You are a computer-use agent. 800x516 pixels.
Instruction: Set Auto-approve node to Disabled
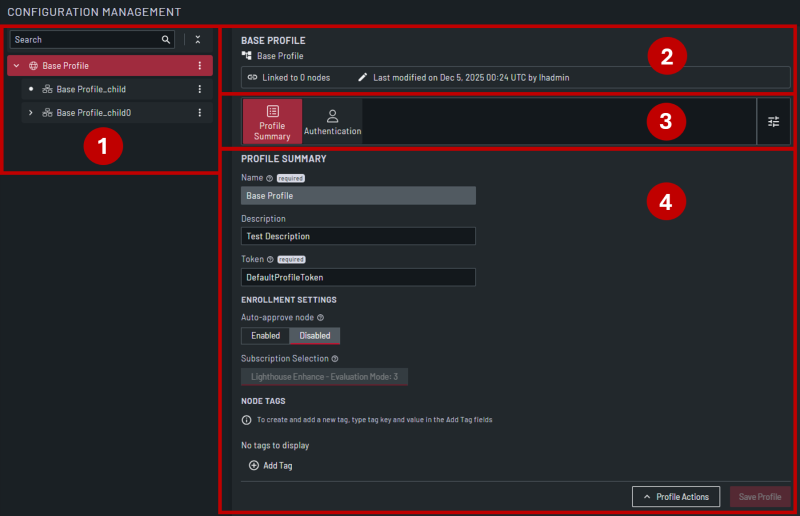(x=315, y=336)
